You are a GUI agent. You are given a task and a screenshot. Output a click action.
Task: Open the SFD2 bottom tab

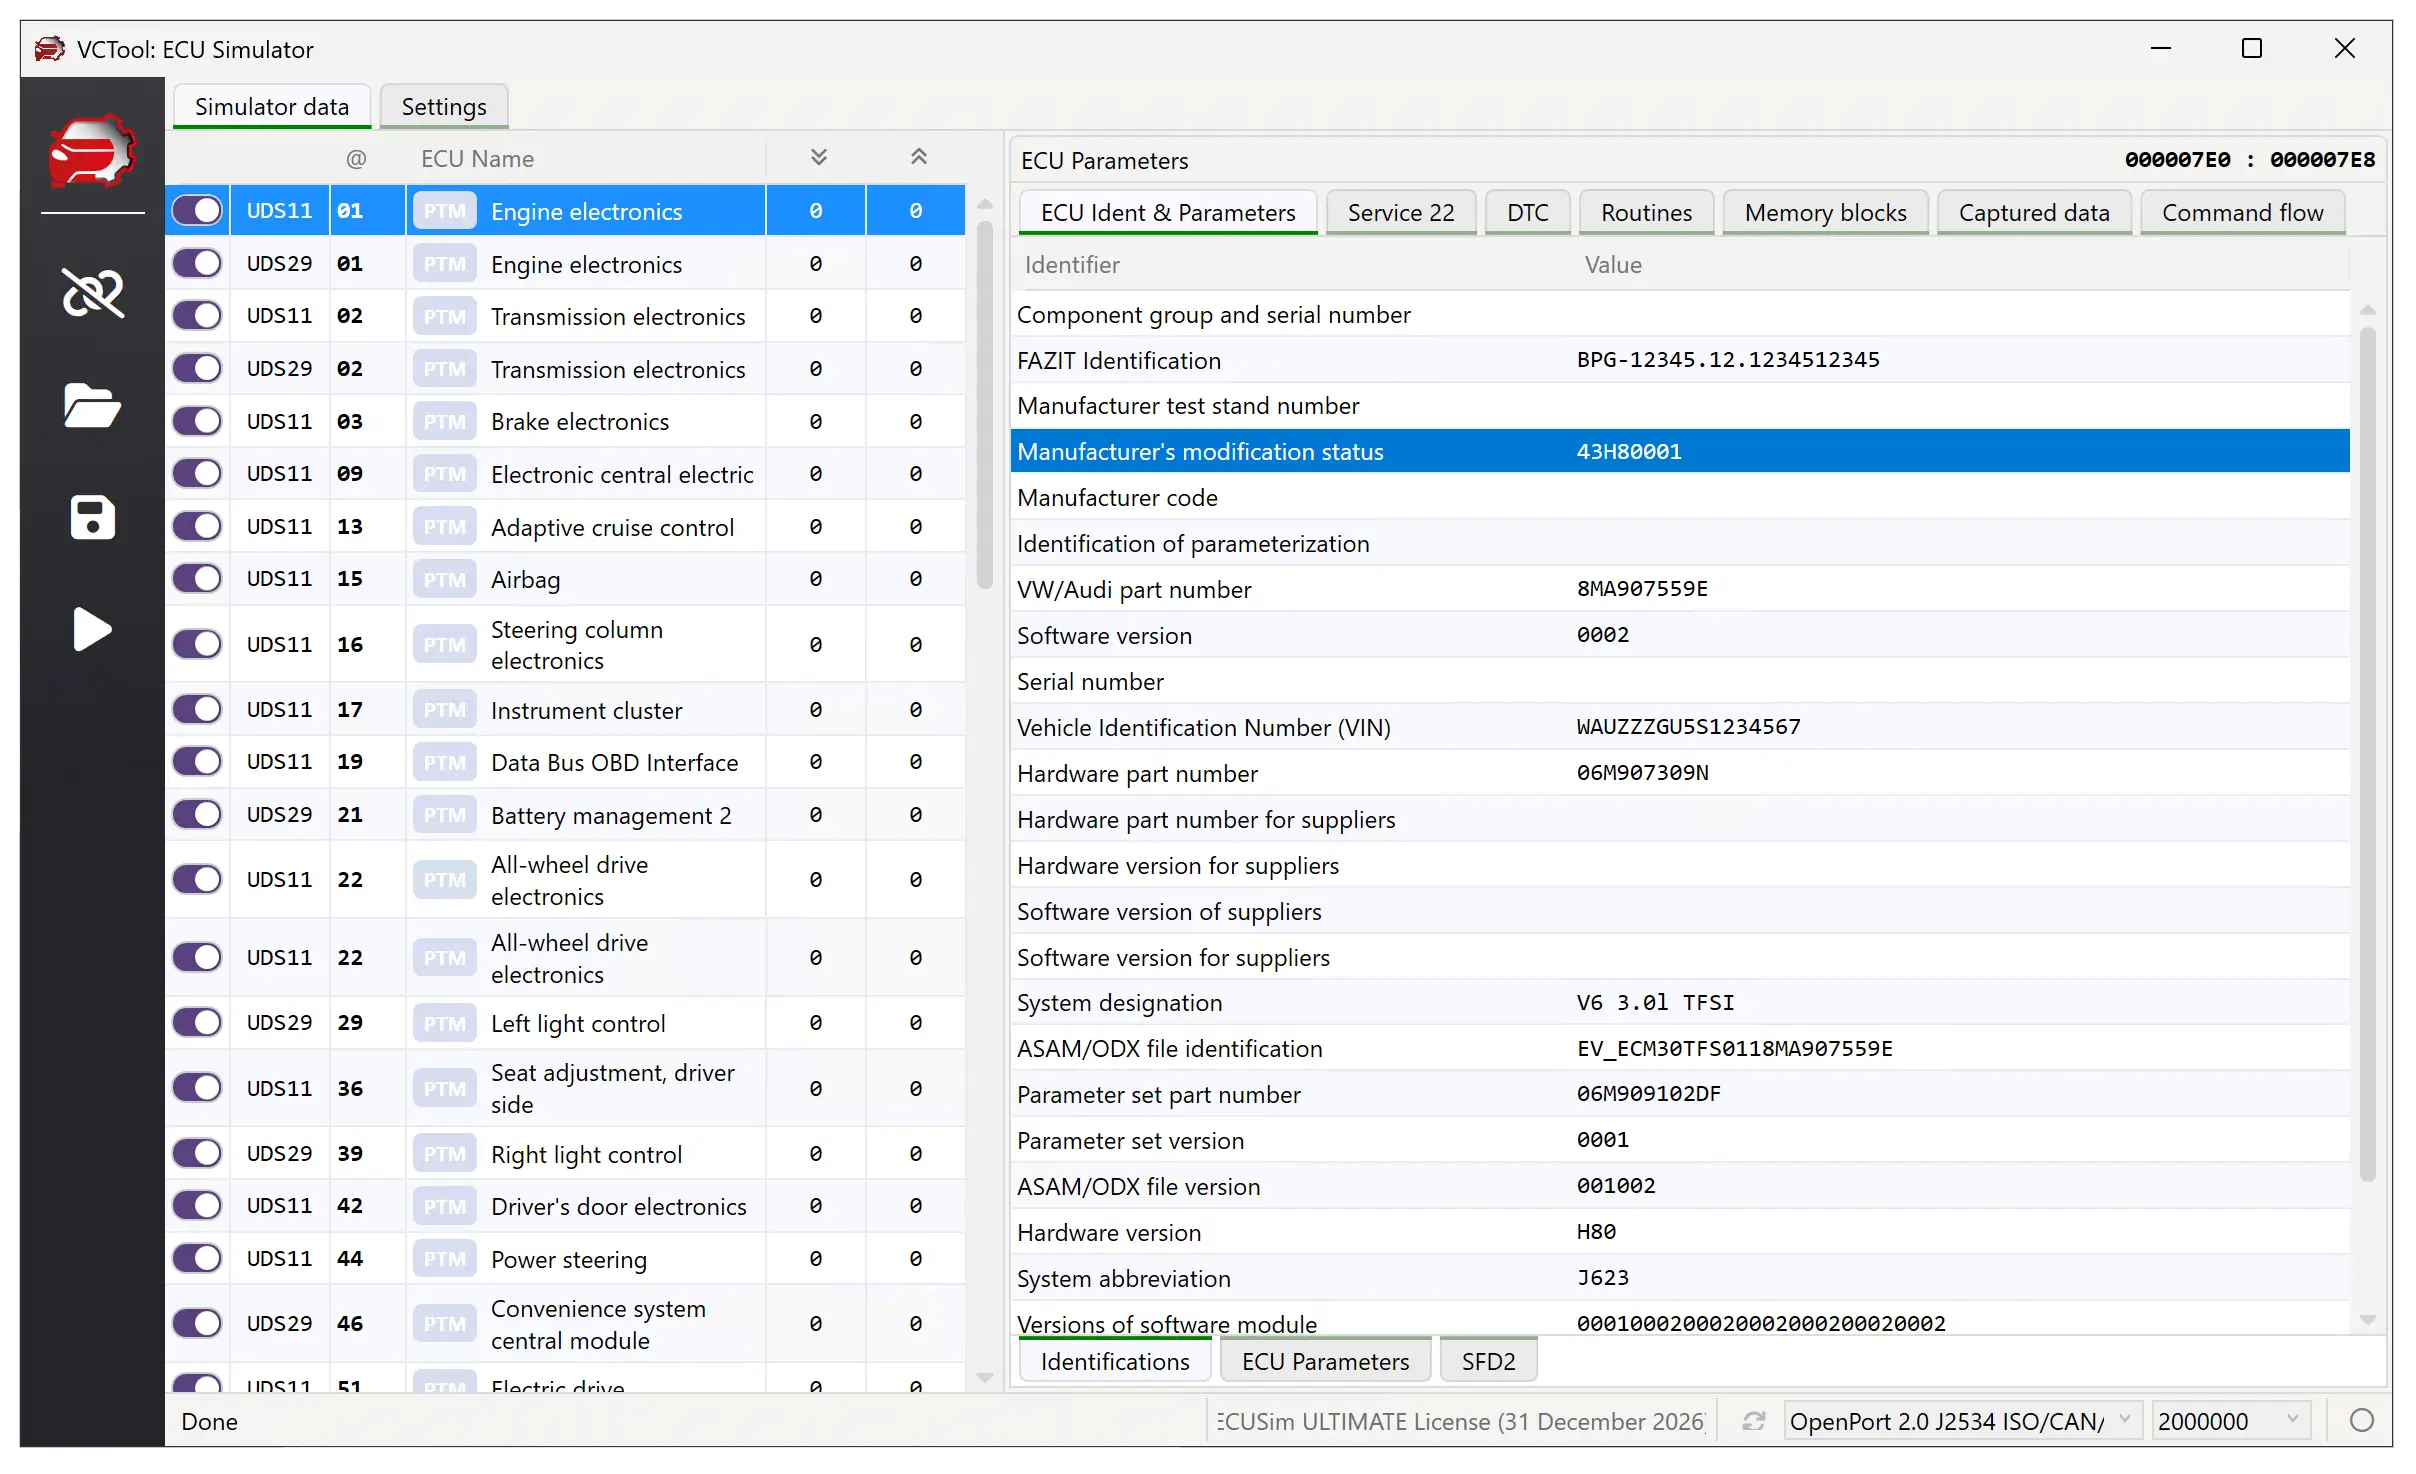pos(1487,1362)
